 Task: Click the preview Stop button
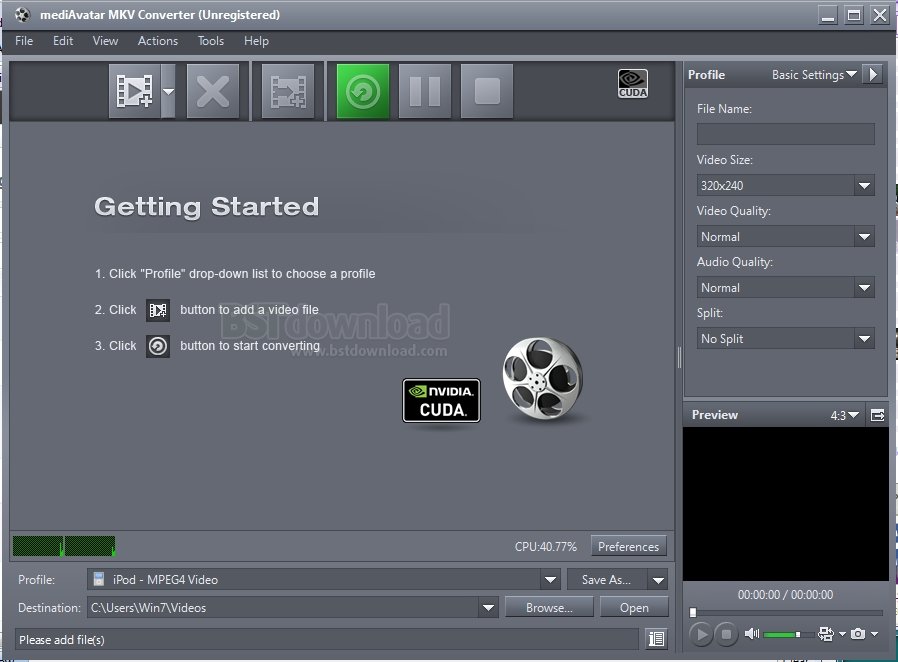click(726, 634)
